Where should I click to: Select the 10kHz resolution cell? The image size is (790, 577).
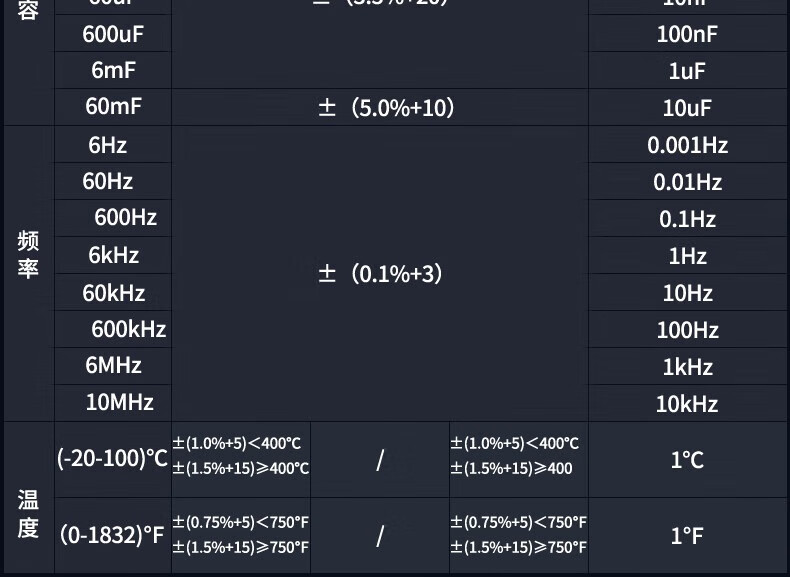coord(687,404)
